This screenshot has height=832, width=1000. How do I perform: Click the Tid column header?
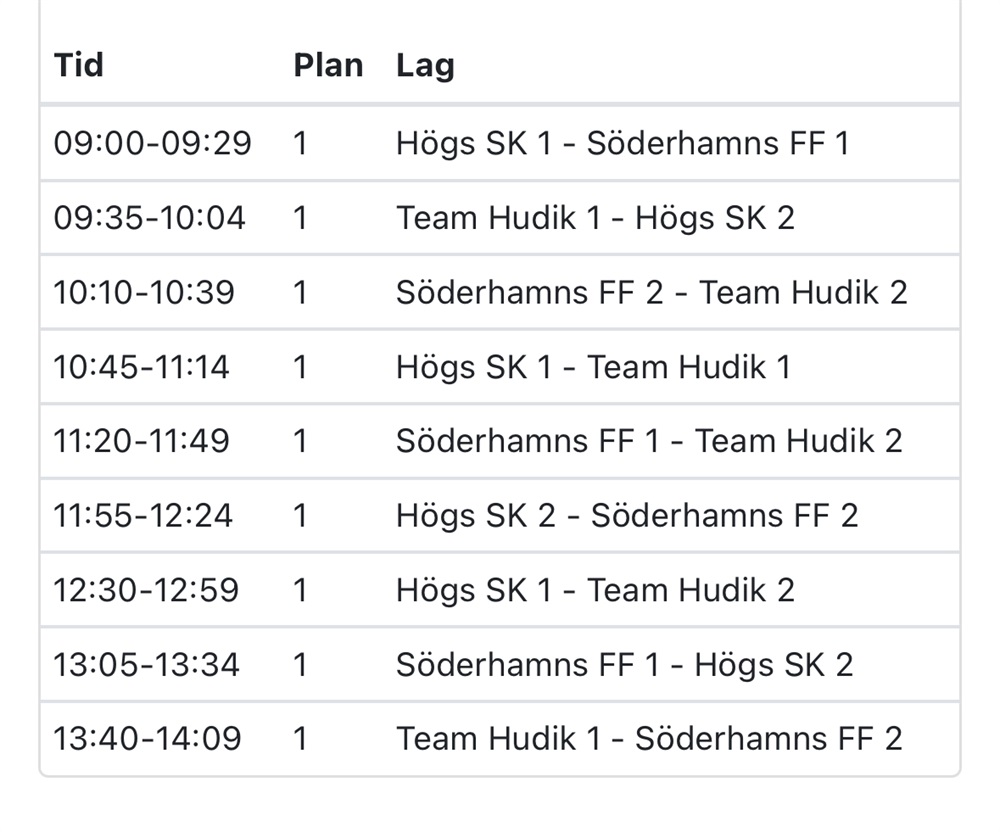point(78,65)
